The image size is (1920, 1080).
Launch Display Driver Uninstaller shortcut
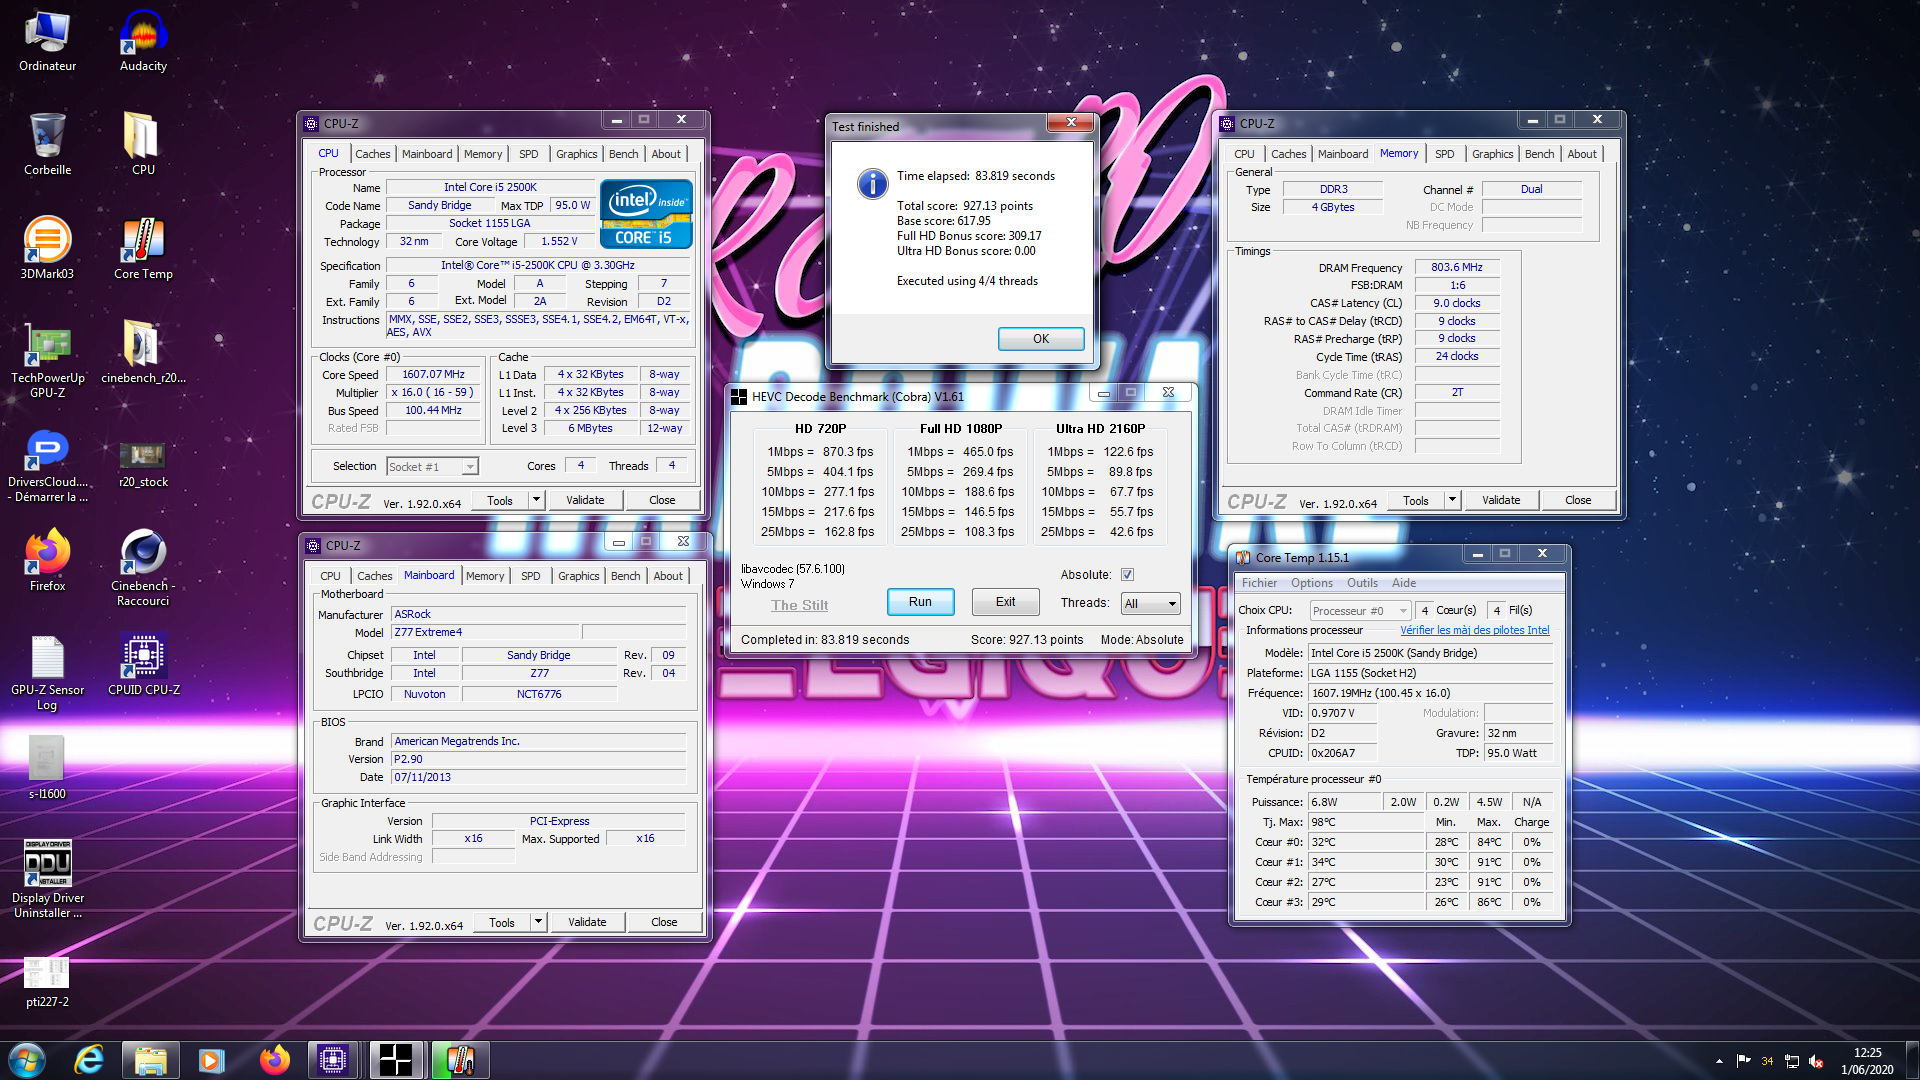[x=47, y=880]
